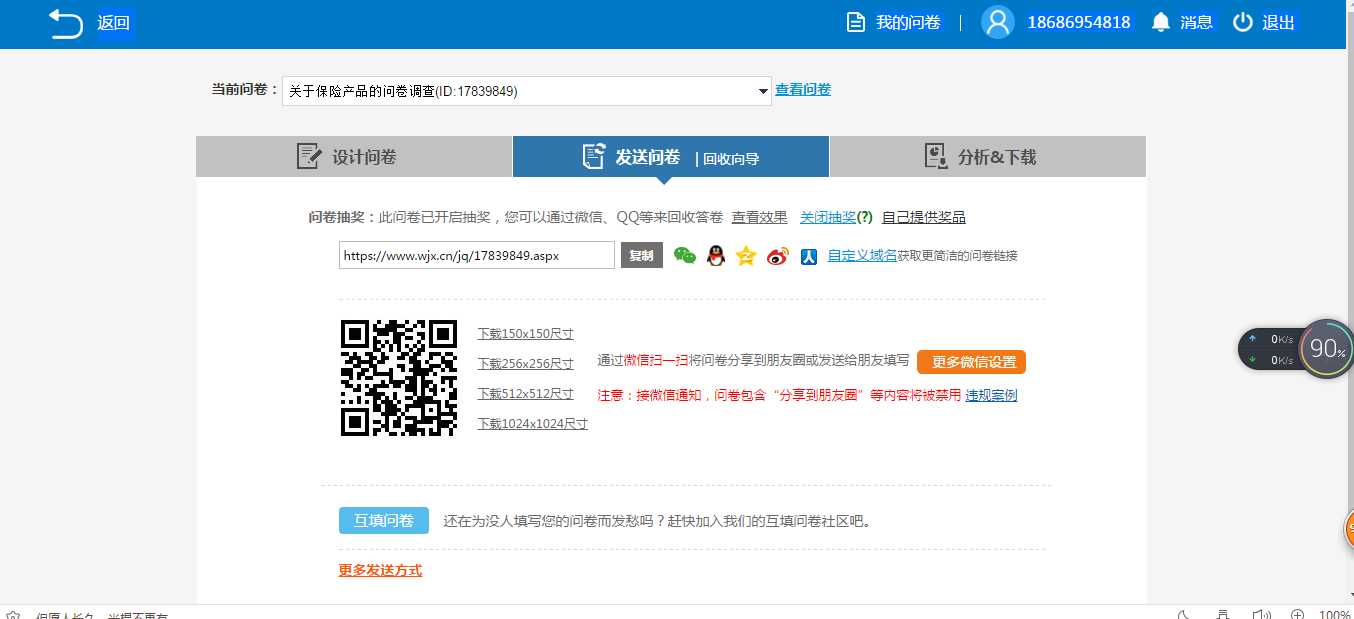1354x619 pixels.
Task: Open 我的问卷 page
Action: 908,22
